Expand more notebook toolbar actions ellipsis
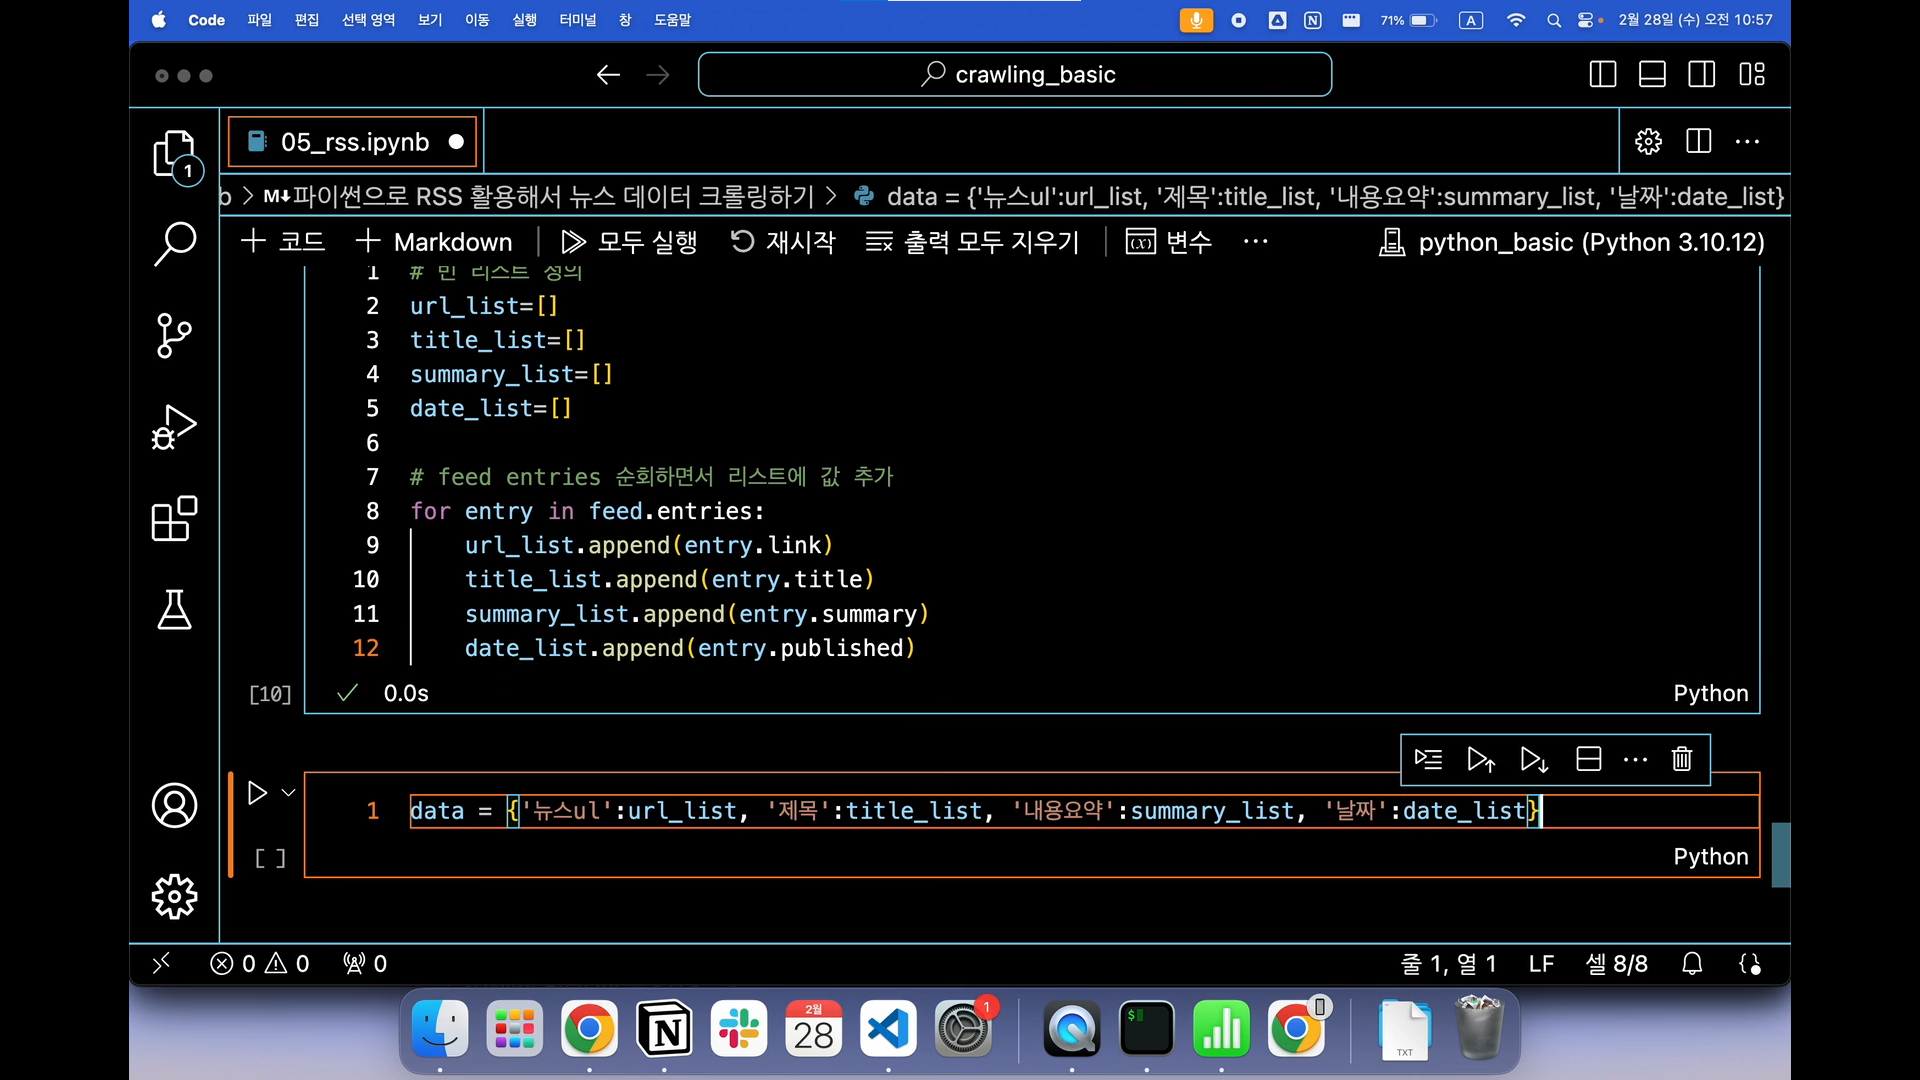1920x1080 pixels. point(1255,242)
